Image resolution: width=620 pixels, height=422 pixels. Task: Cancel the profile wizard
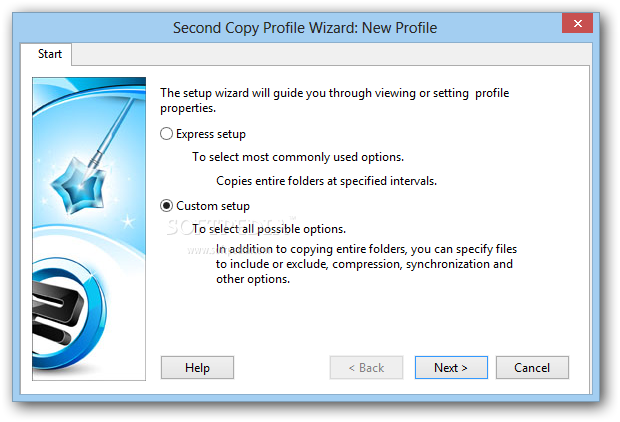[532, 368]
